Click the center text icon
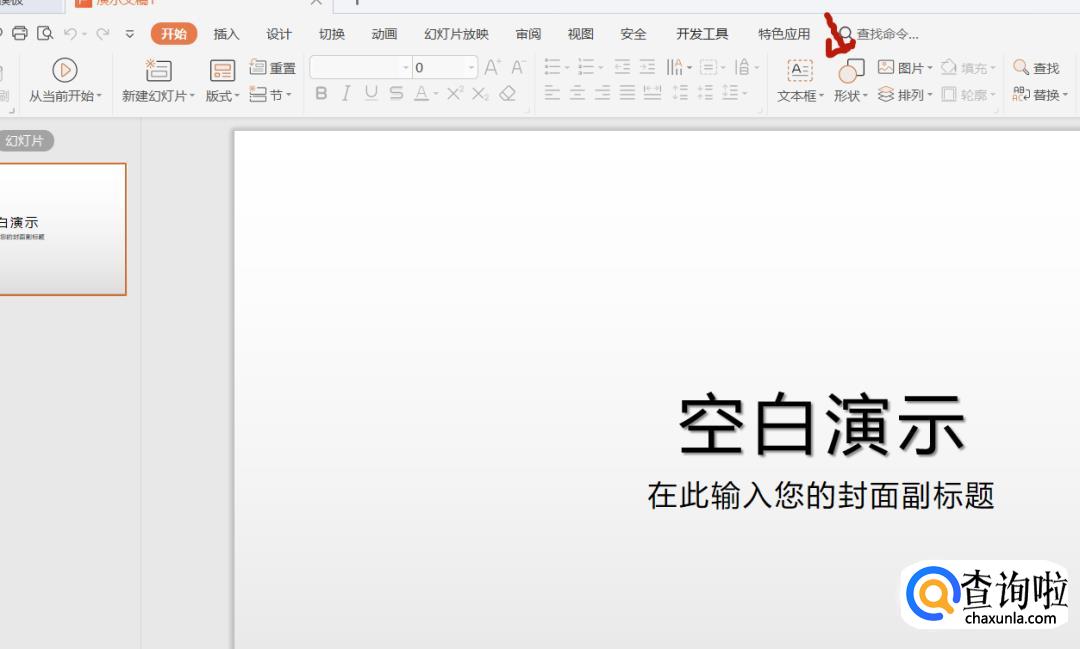1080x649 pixels. (x=577, y=93)
